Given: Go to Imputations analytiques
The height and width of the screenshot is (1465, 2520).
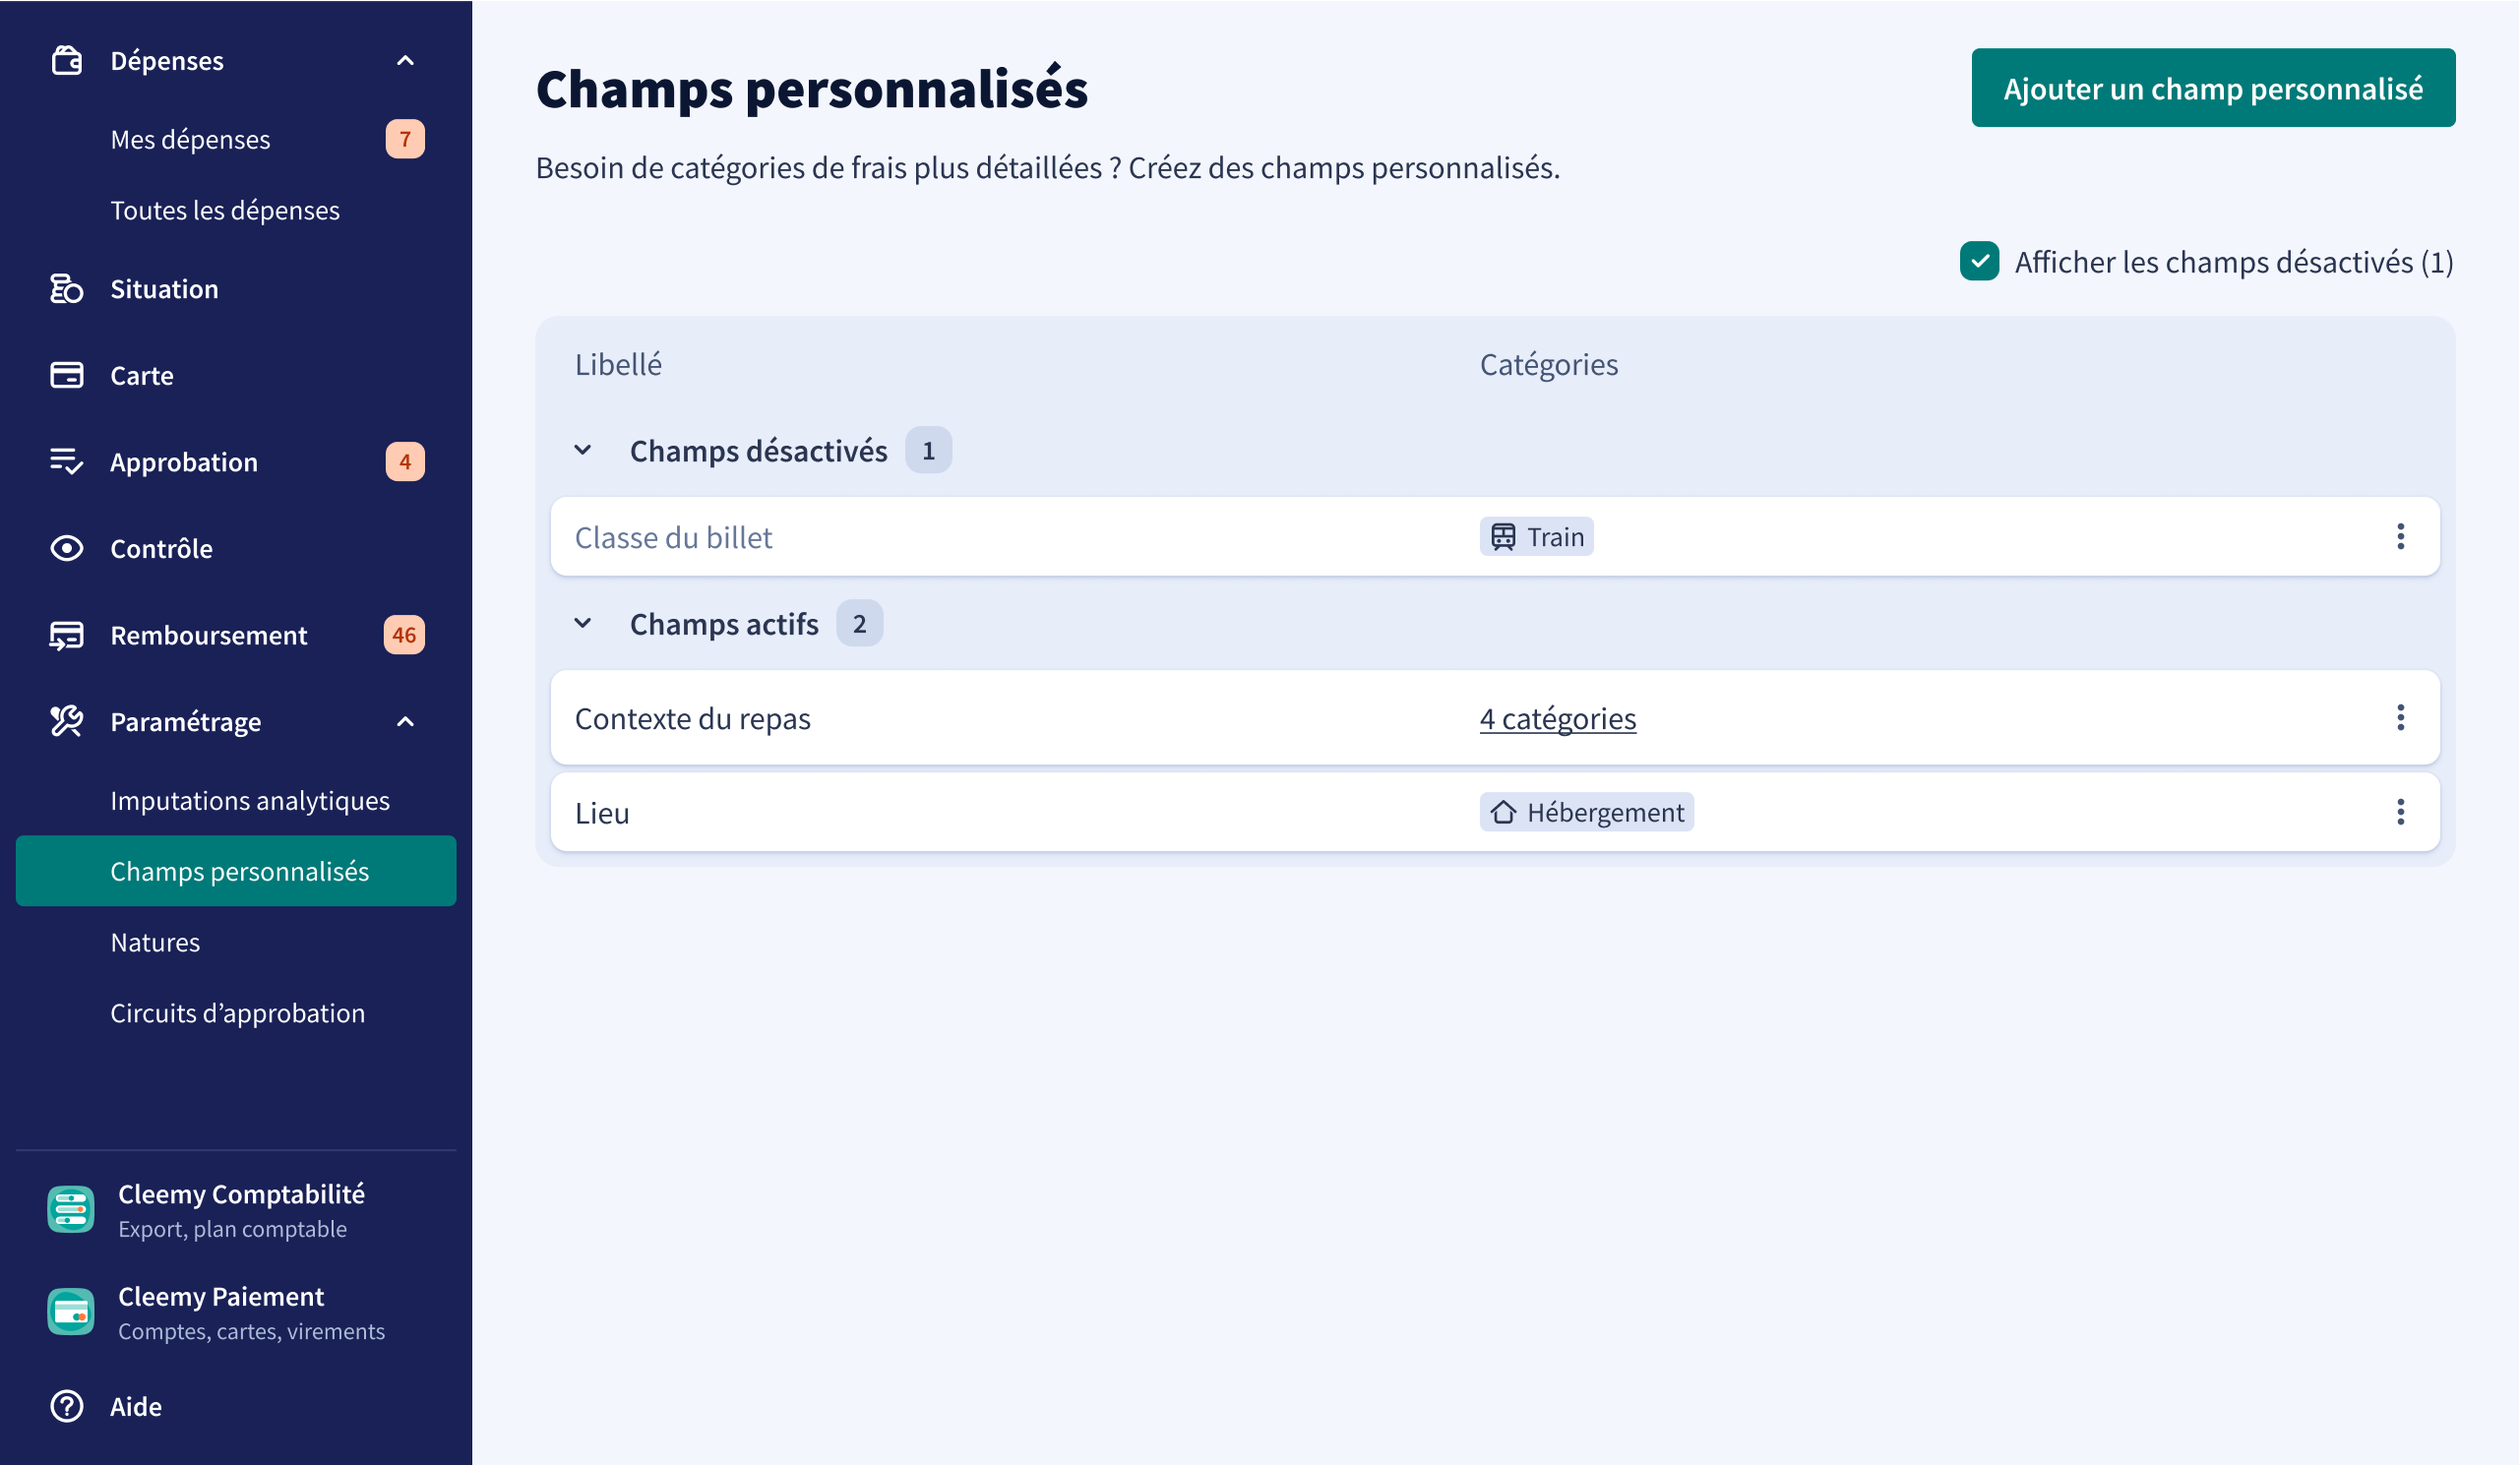Looking at the screenshot, I should 250,800.
